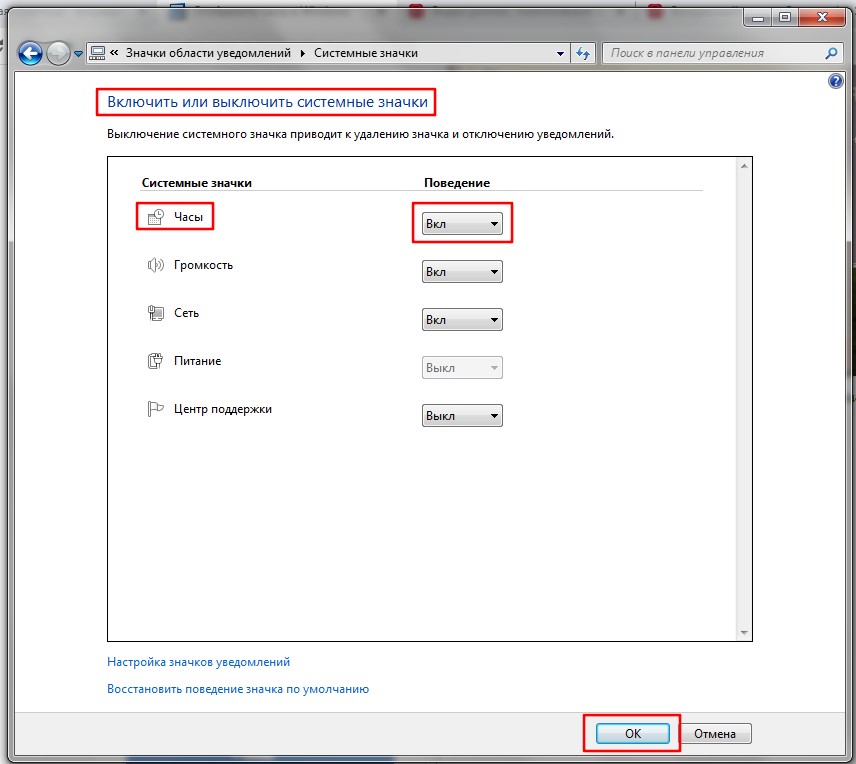Click the Action Center (Центр поддержки) flag icon
Viewport: 856px width, 764px height.
tap(155, 409)
